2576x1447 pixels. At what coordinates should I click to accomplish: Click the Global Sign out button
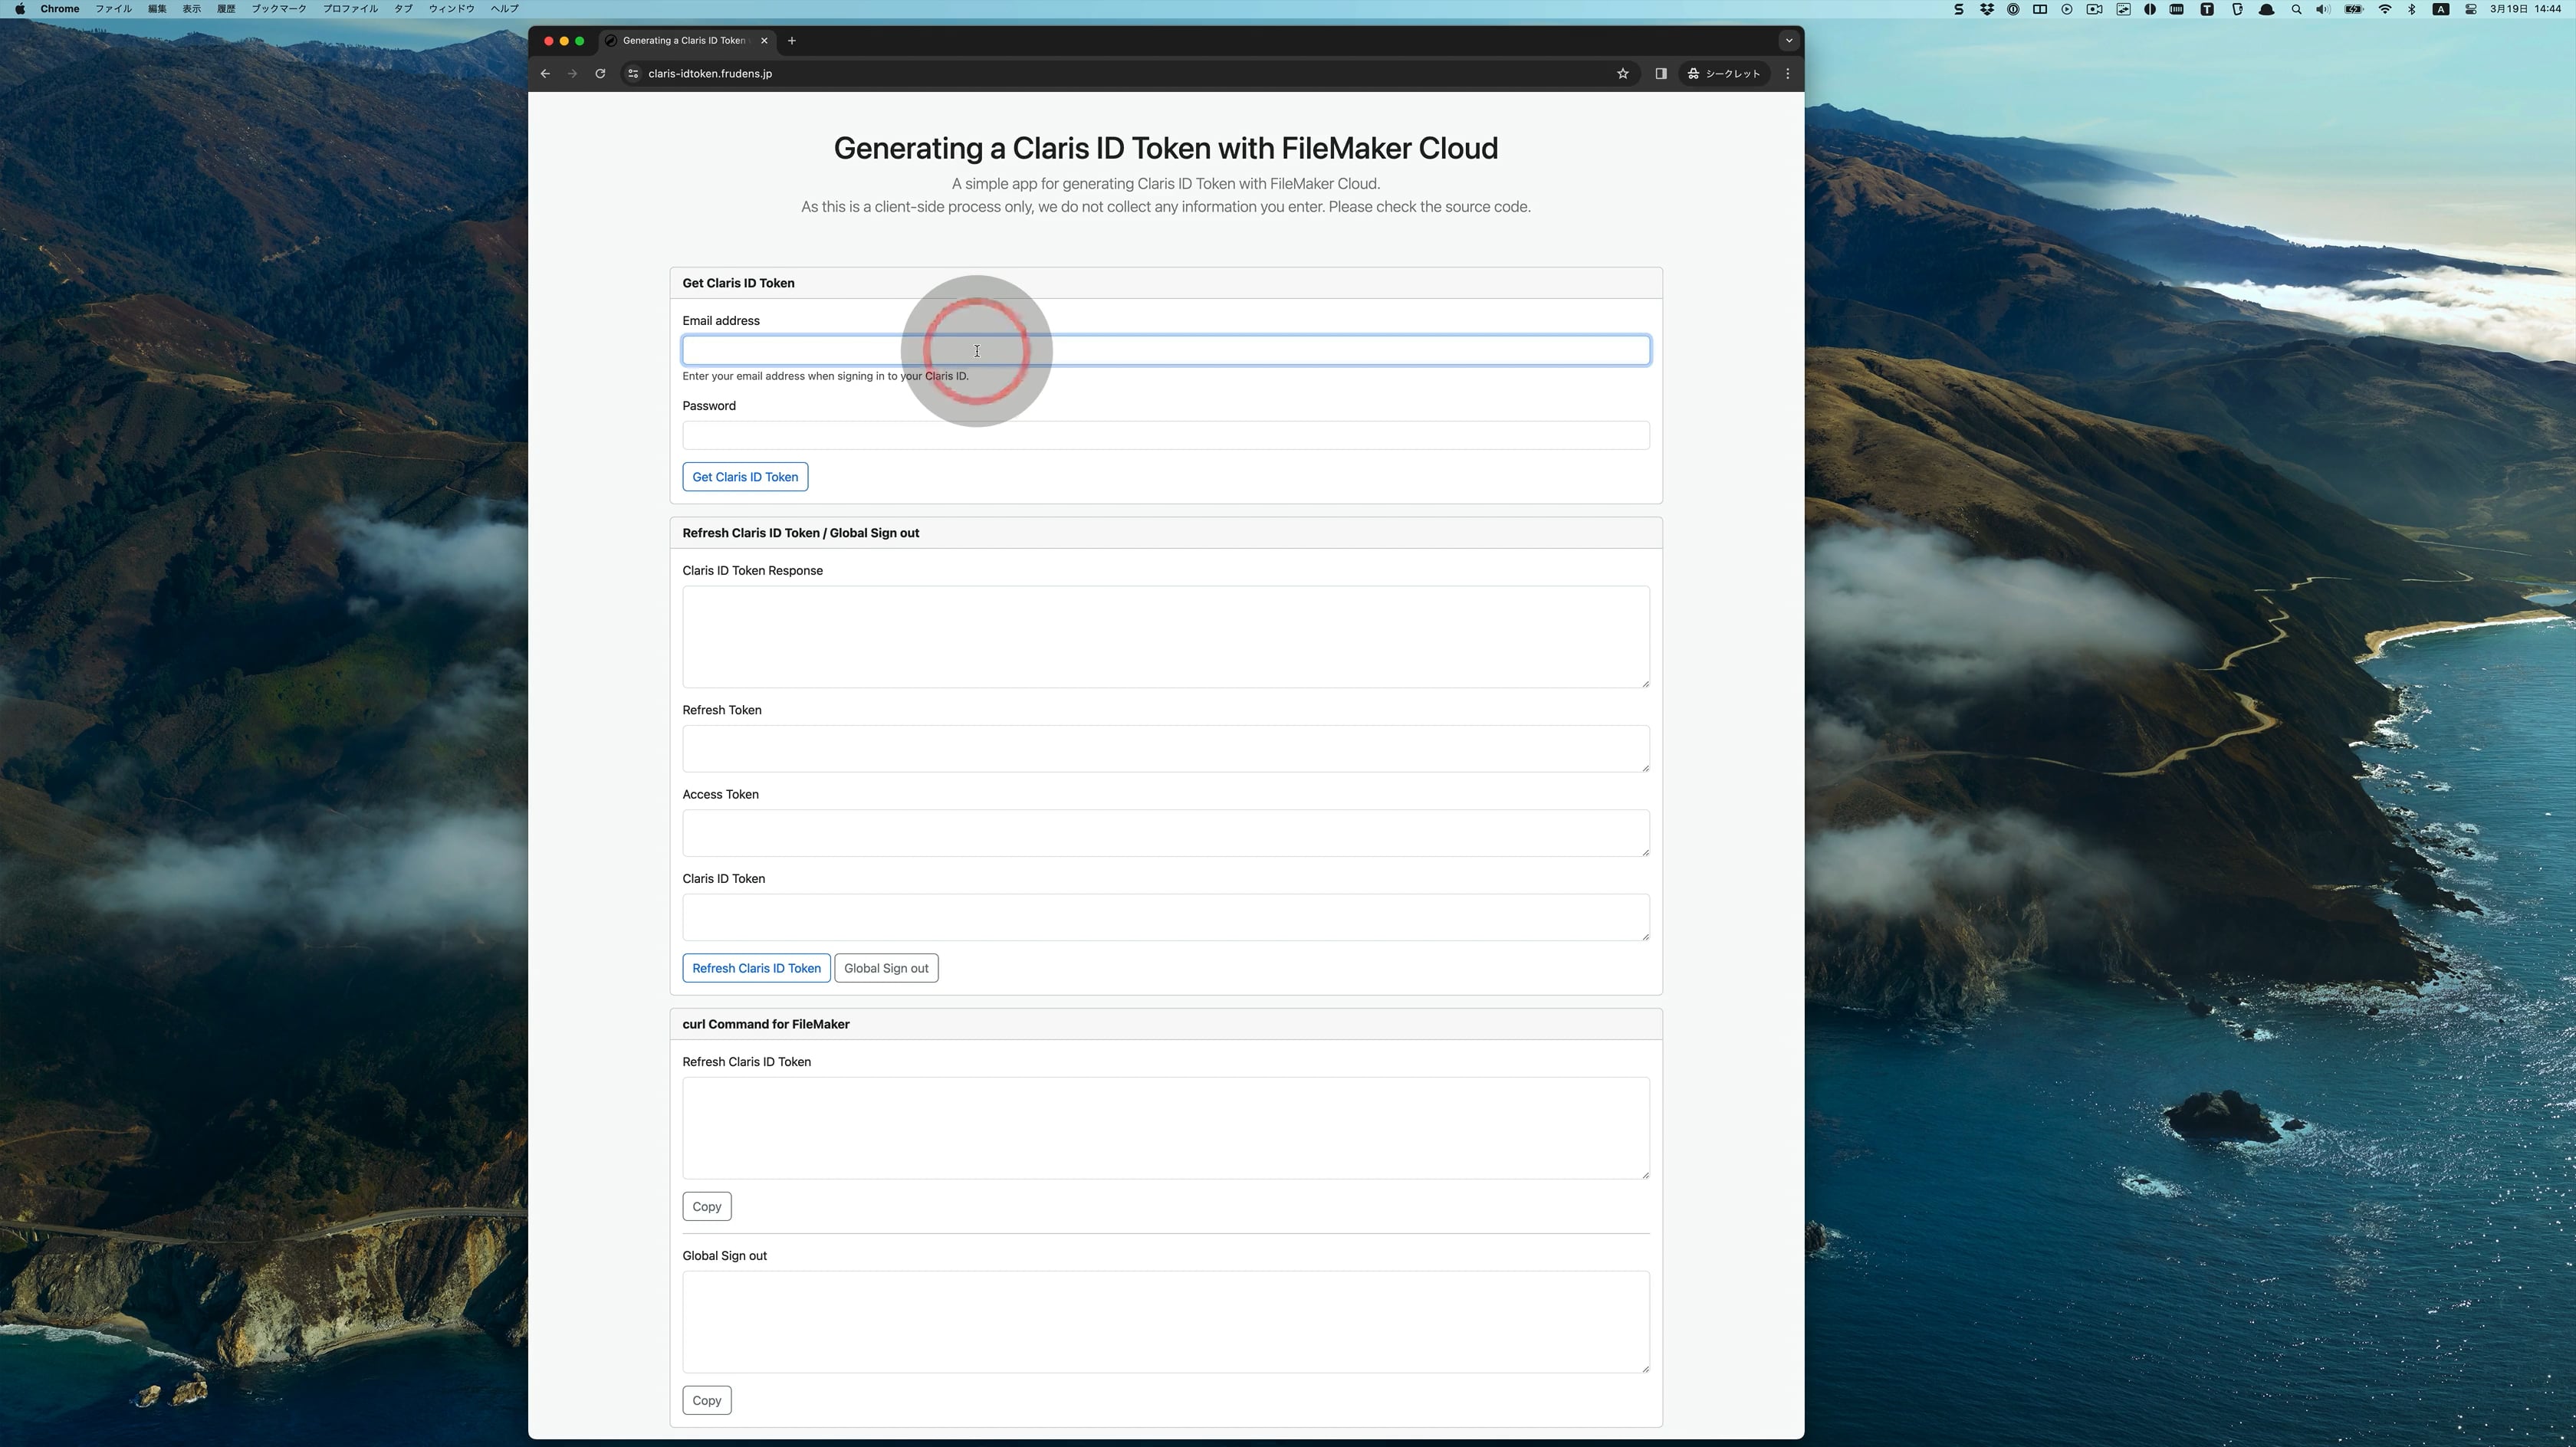(885, 968)
